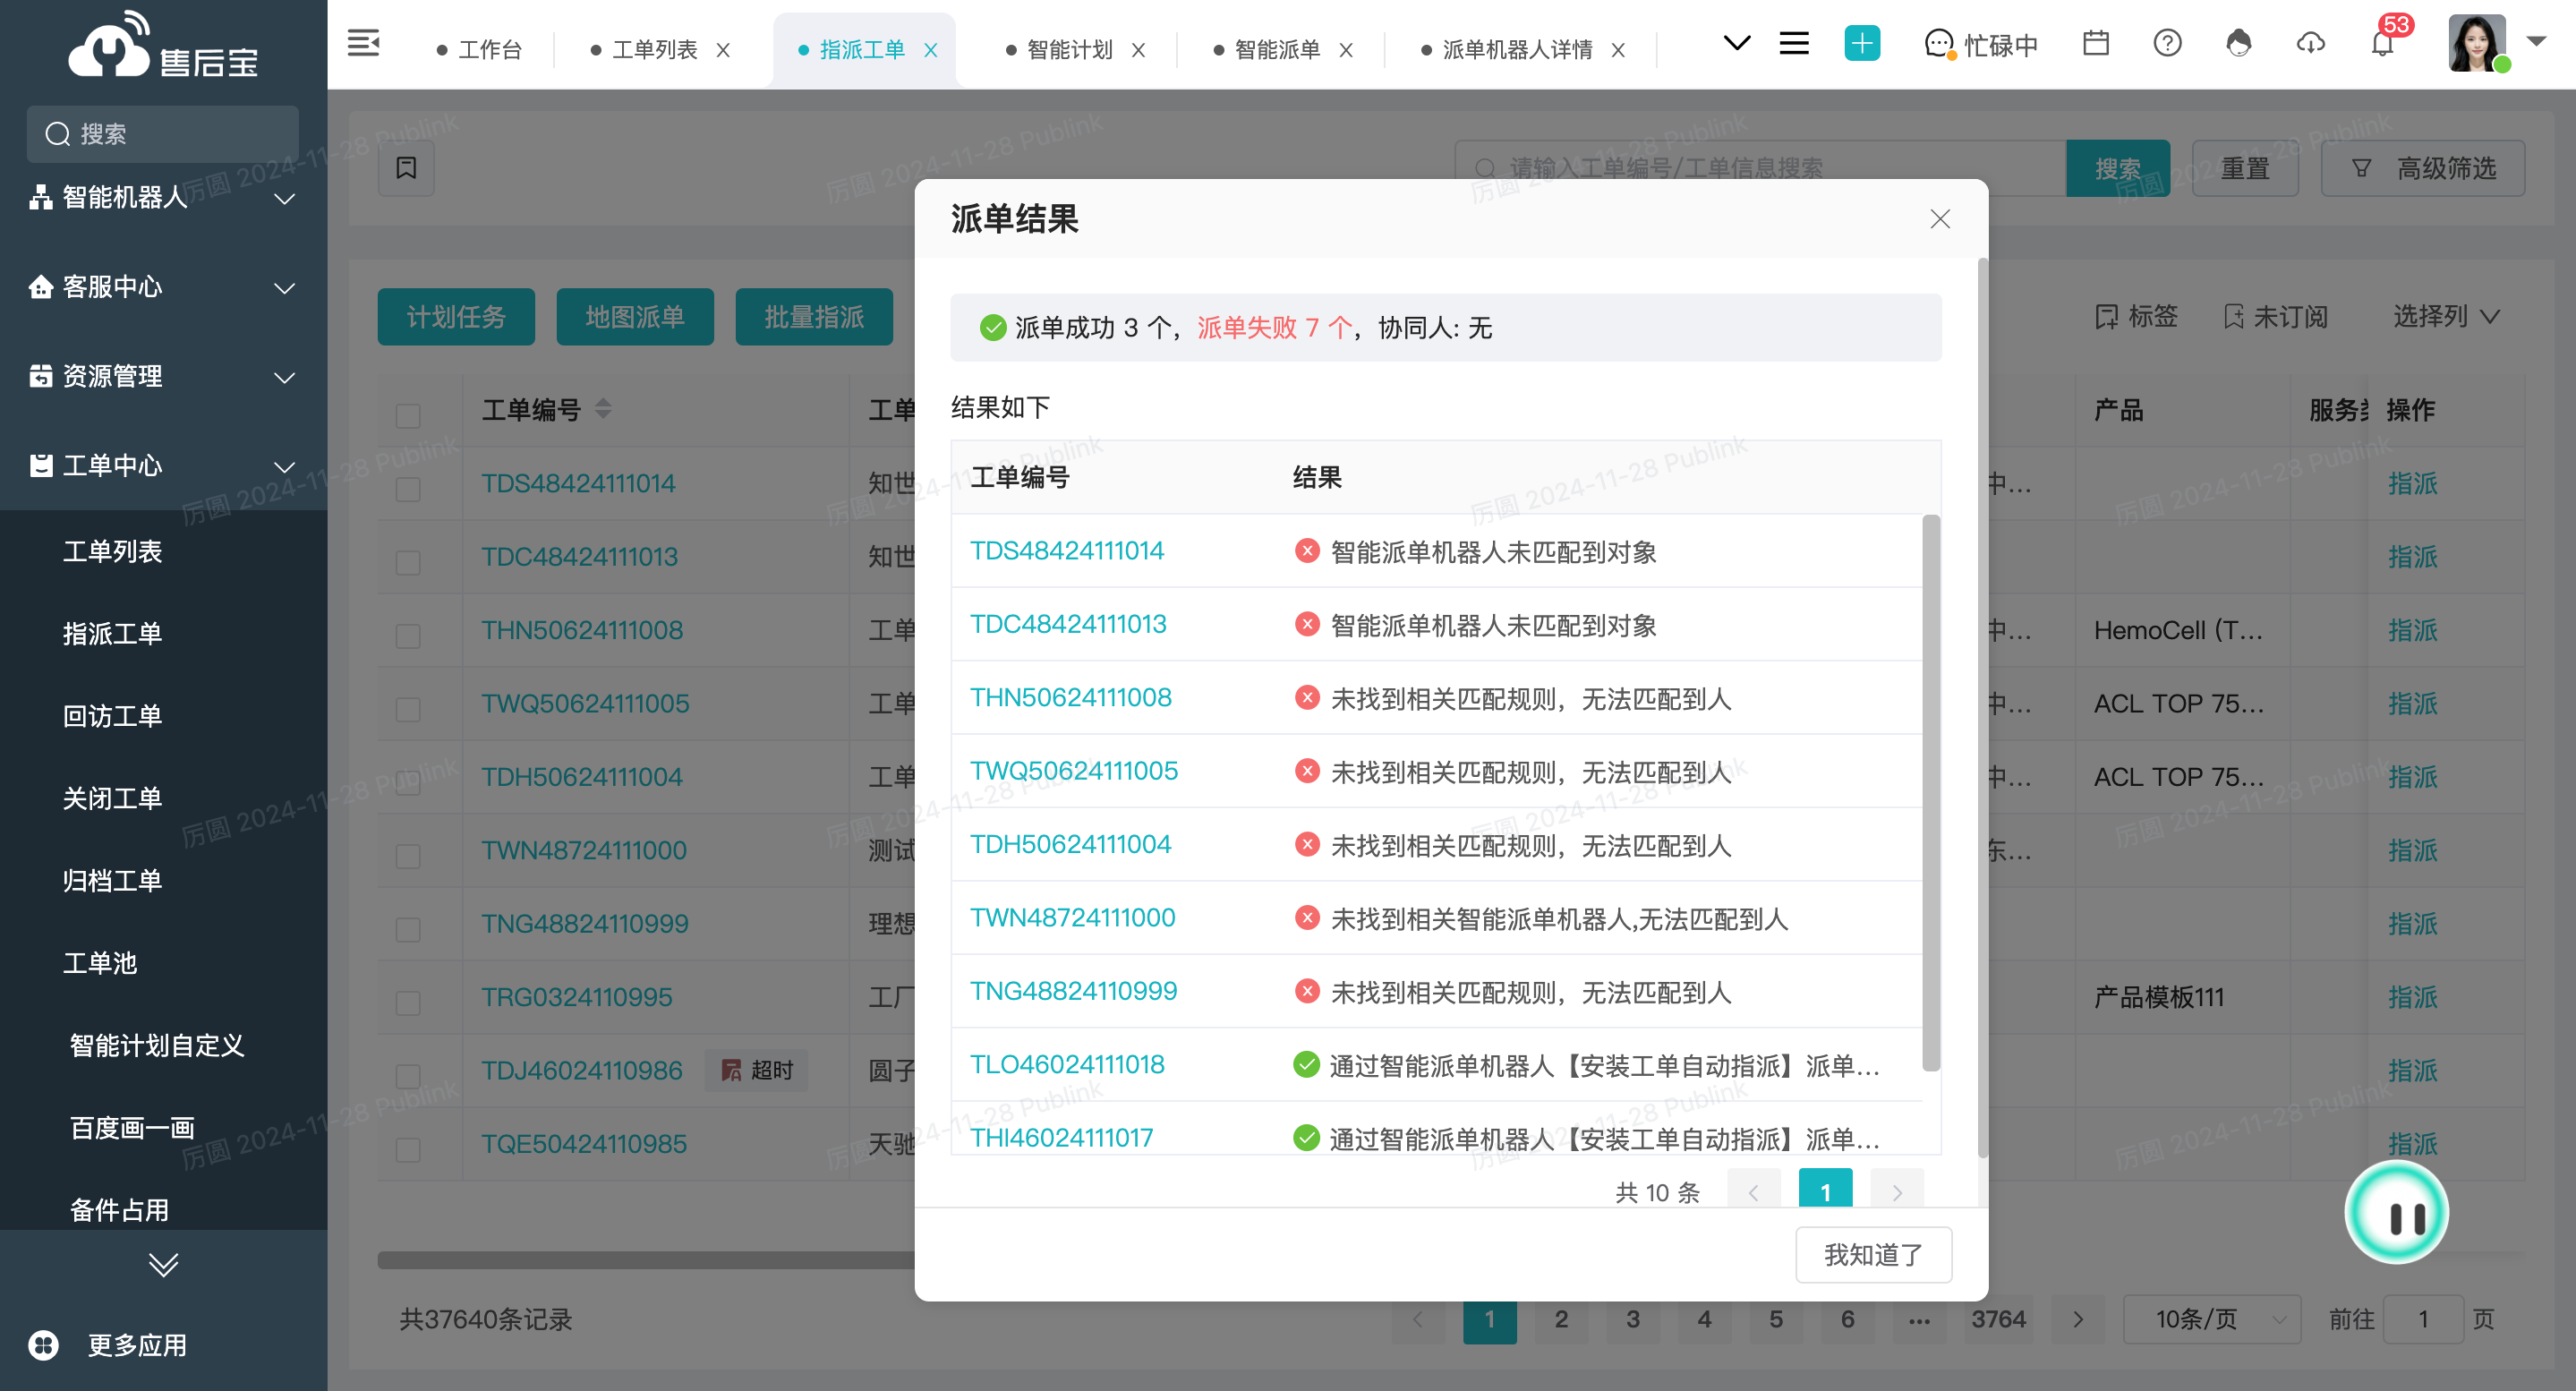
Task: Click the floating pause button
Action: click(x=2396, y=1213)
